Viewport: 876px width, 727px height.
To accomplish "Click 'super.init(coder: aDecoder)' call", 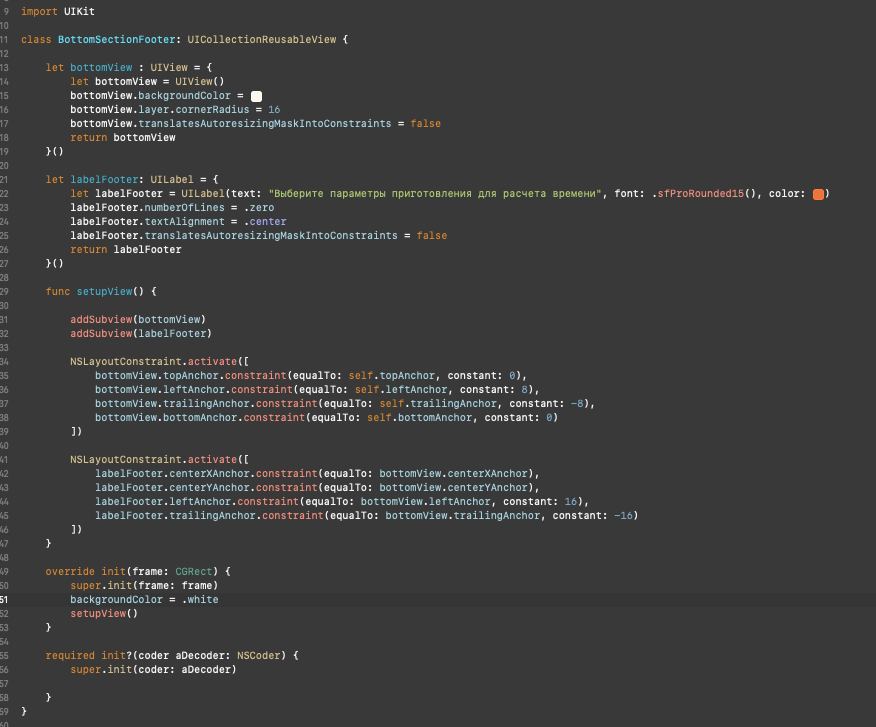I will click(153, 669).
